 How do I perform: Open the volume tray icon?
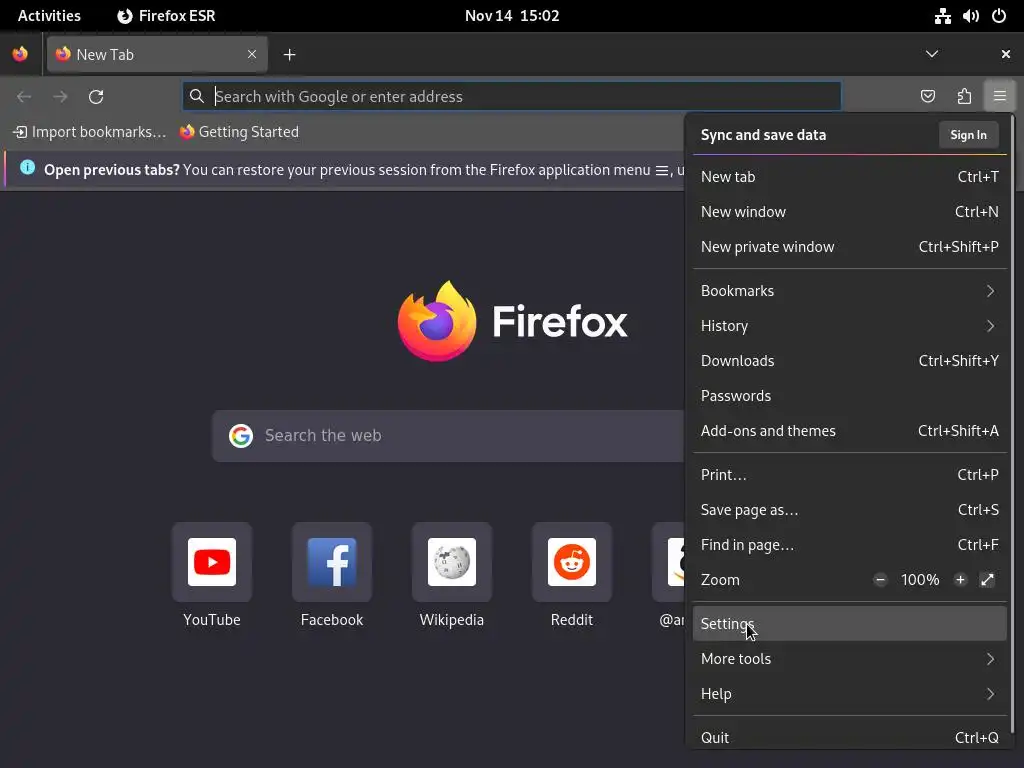coord(970,16)
